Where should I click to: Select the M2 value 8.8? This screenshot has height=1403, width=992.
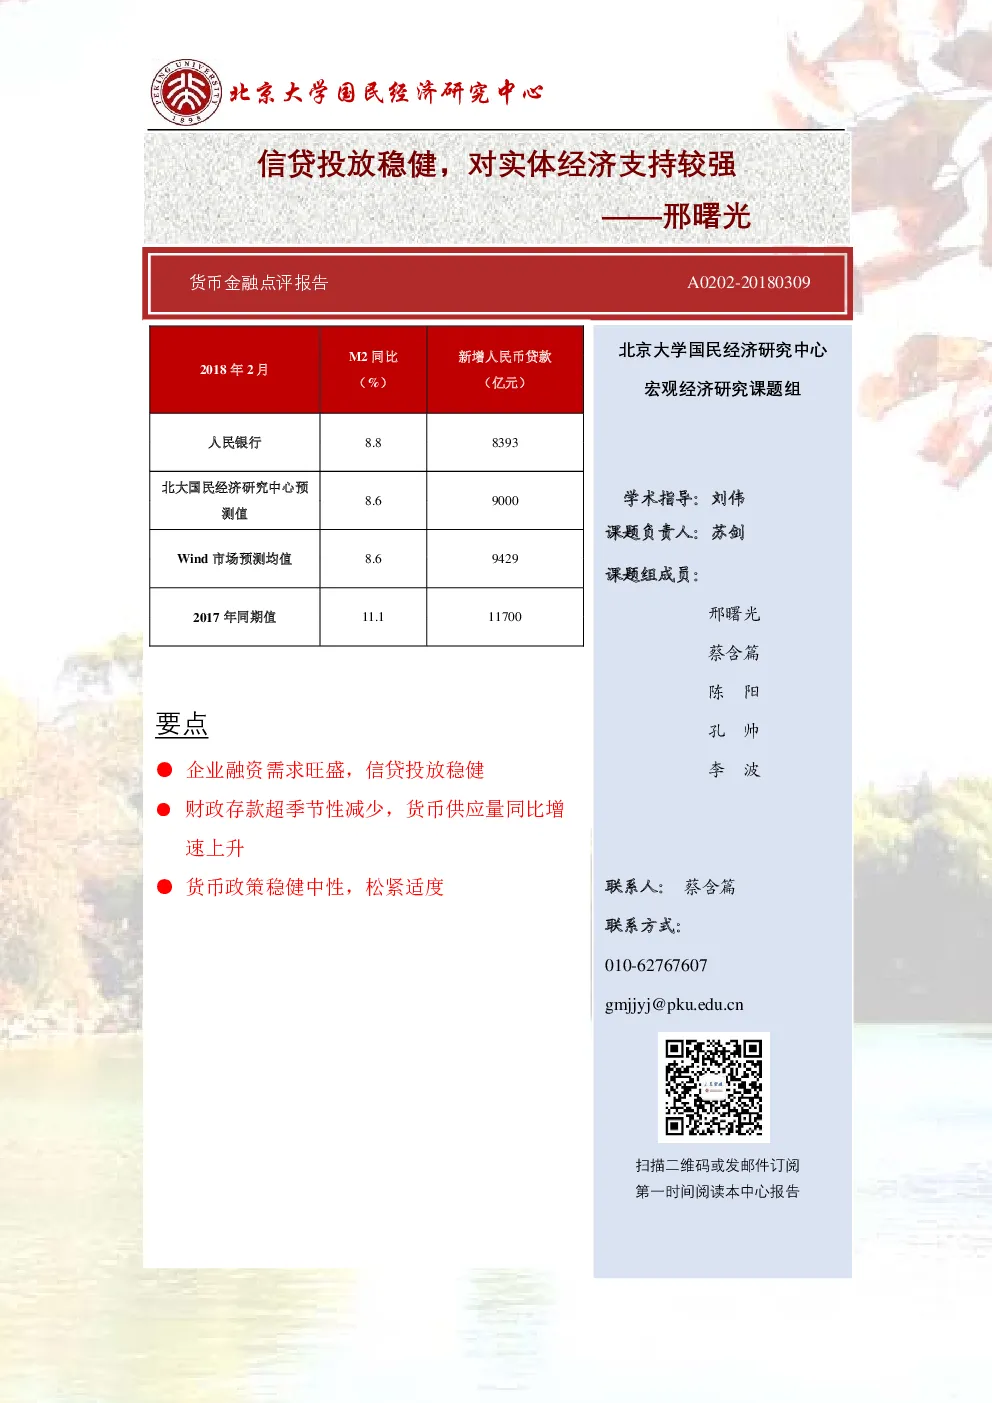[x=373, y=442]
